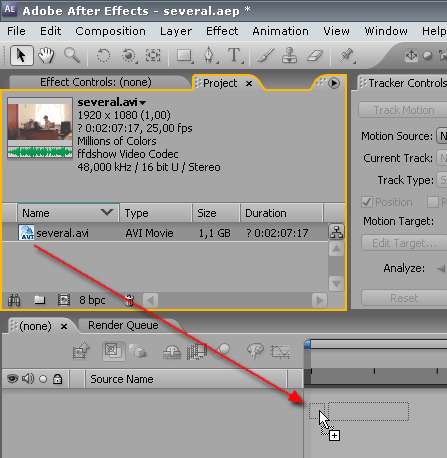Select the Hand tool
This screenshot has height=458, width=447.
pyautogui.click(x=46, y=55)
